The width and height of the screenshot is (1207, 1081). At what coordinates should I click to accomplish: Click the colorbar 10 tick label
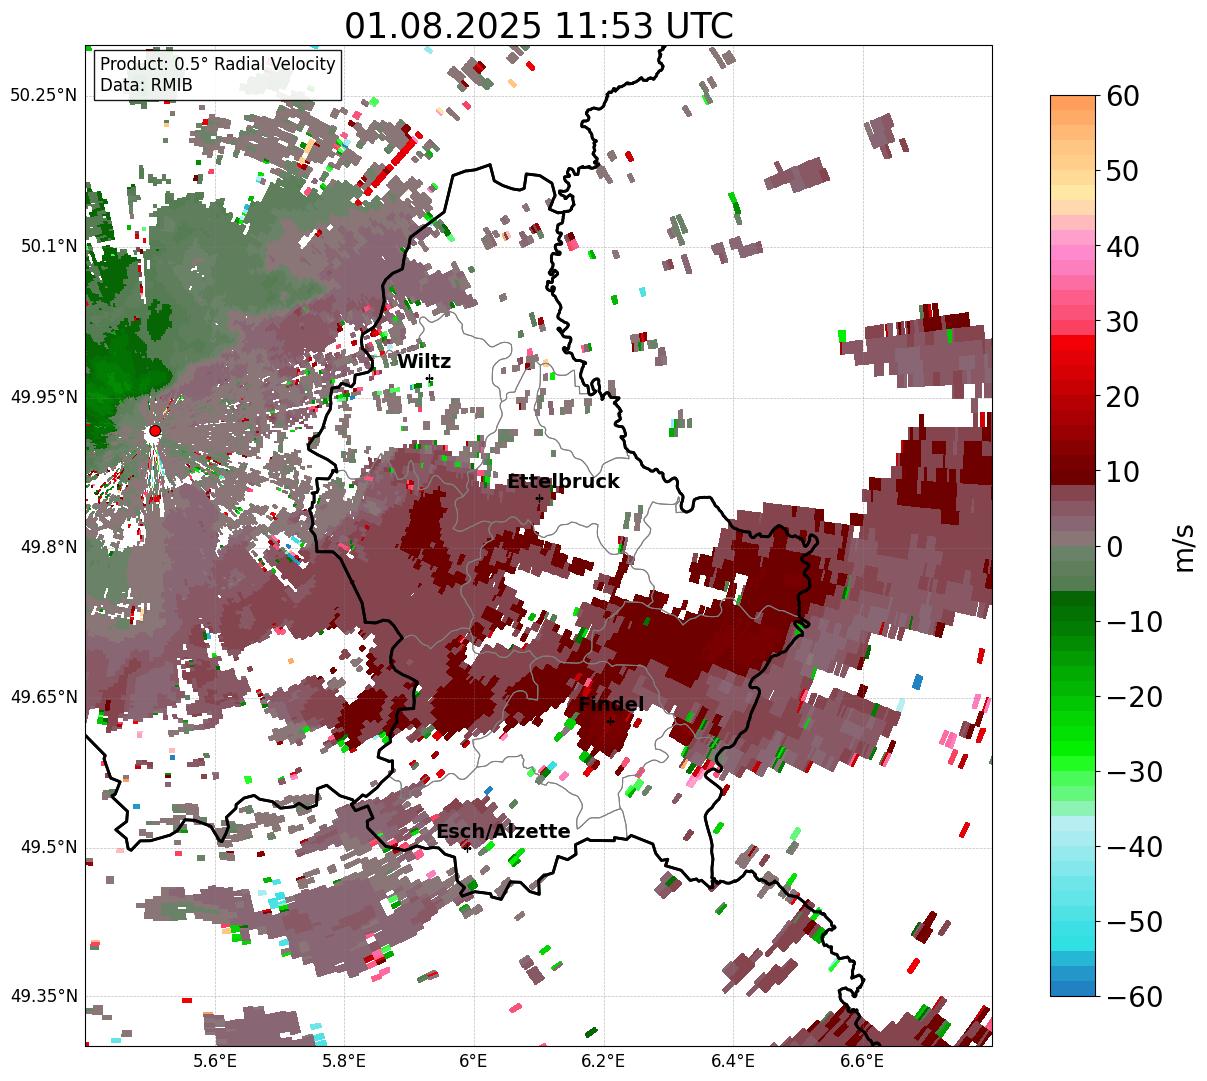pos(1121,471)
